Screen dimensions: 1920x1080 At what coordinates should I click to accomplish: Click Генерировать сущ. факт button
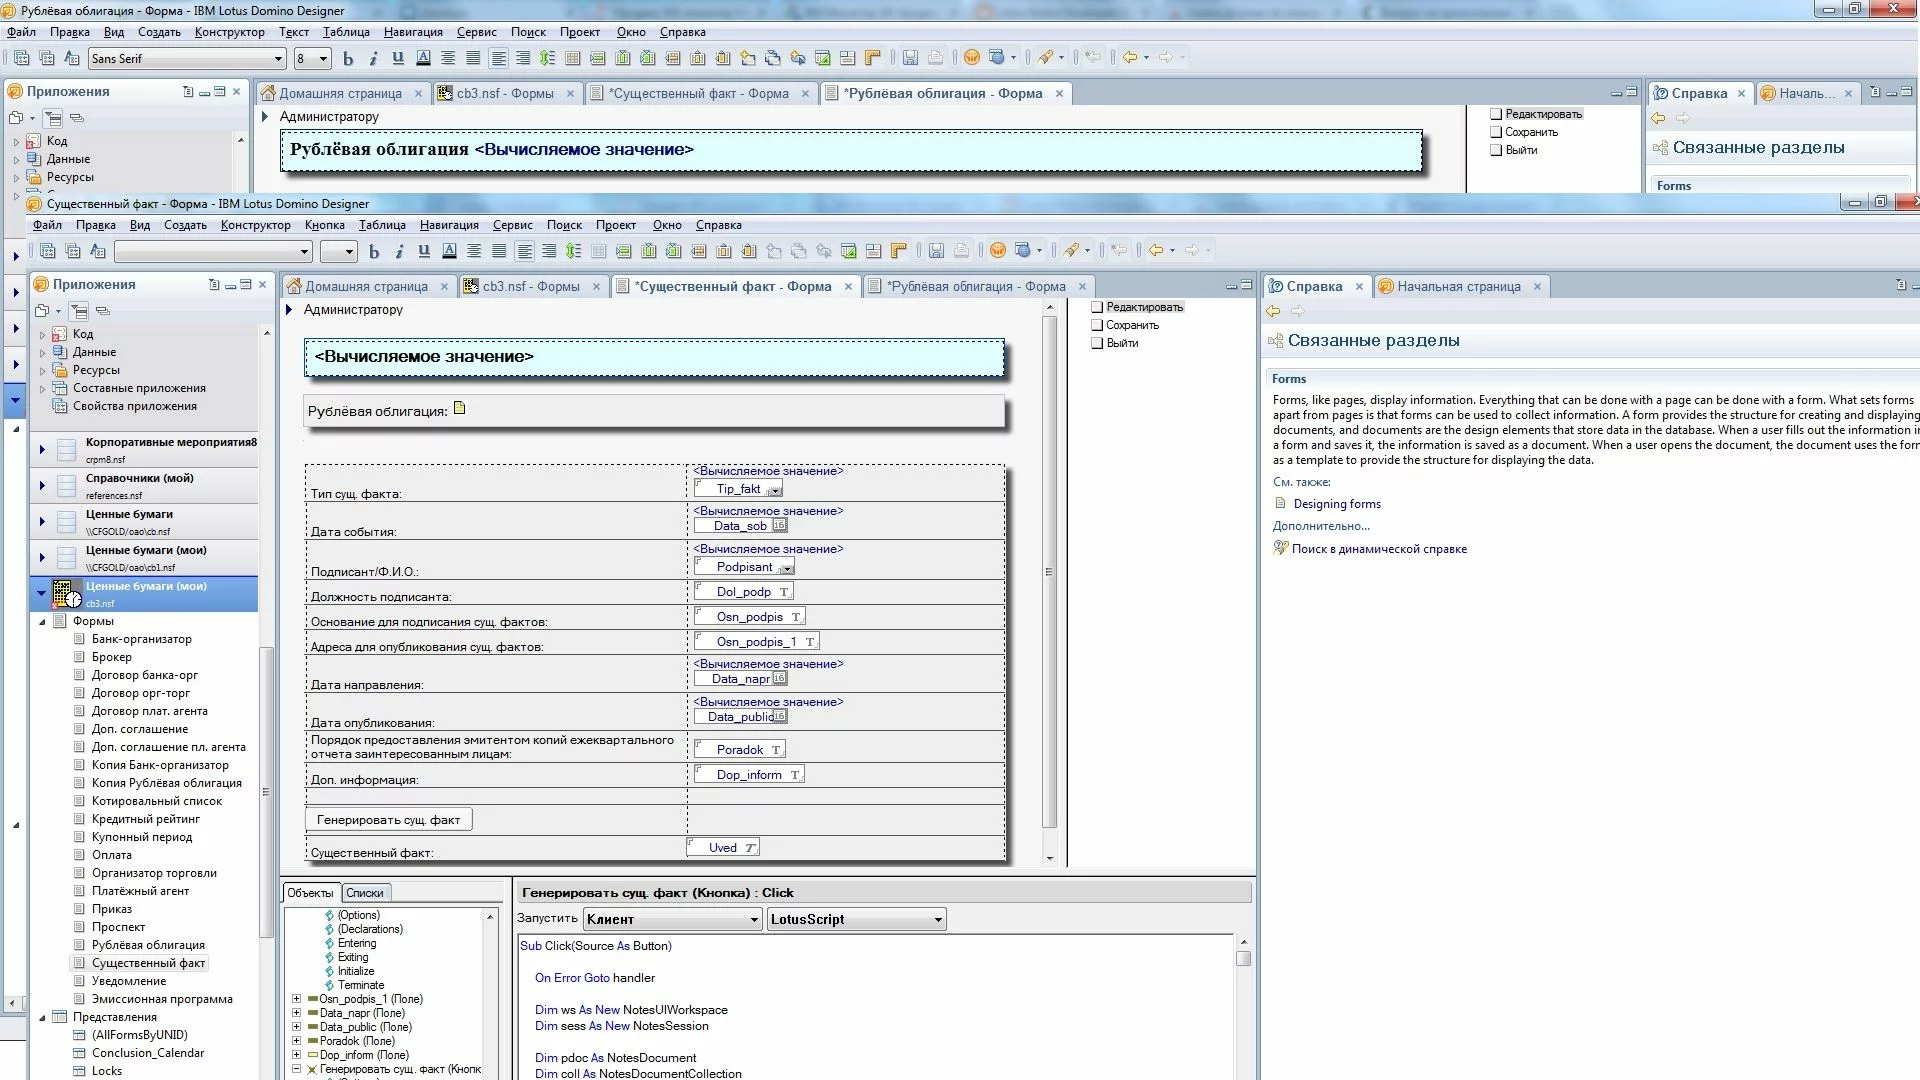(388, 820)
